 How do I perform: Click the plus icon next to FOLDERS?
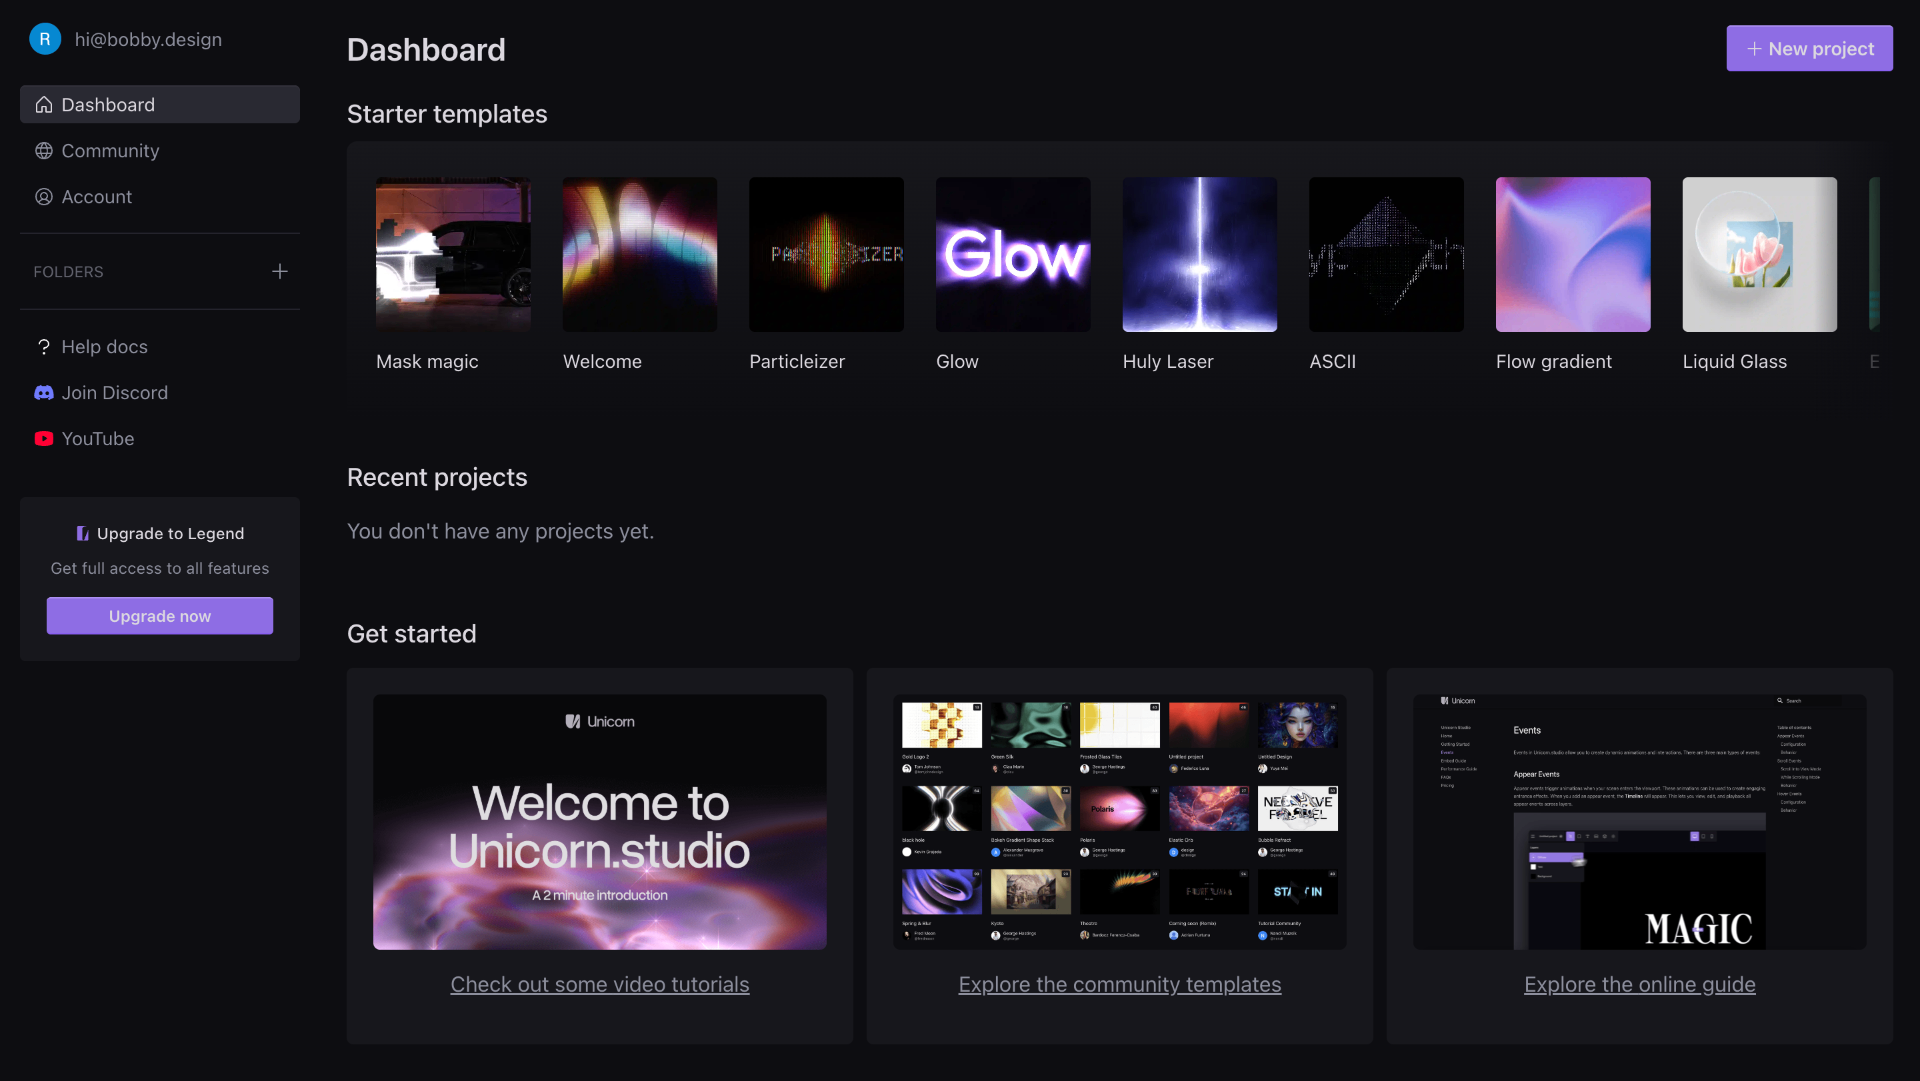click(x=280, y=271)
